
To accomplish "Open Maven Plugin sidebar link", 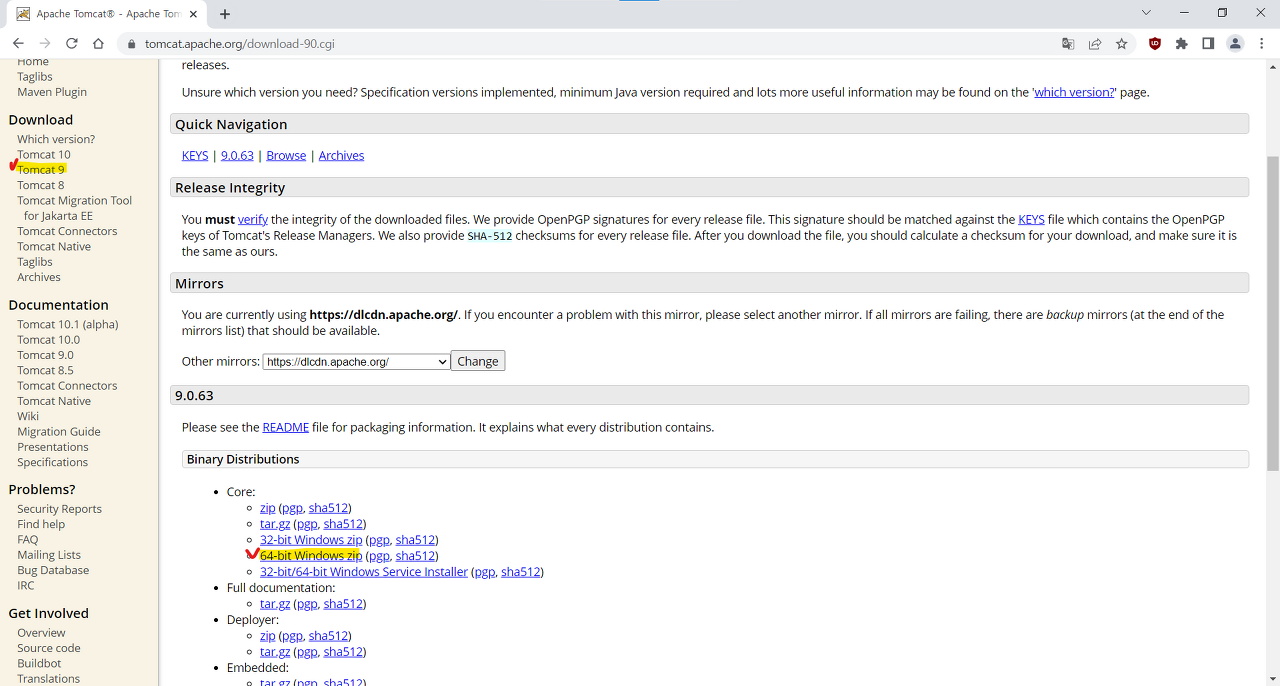I will tap(52, 92).
